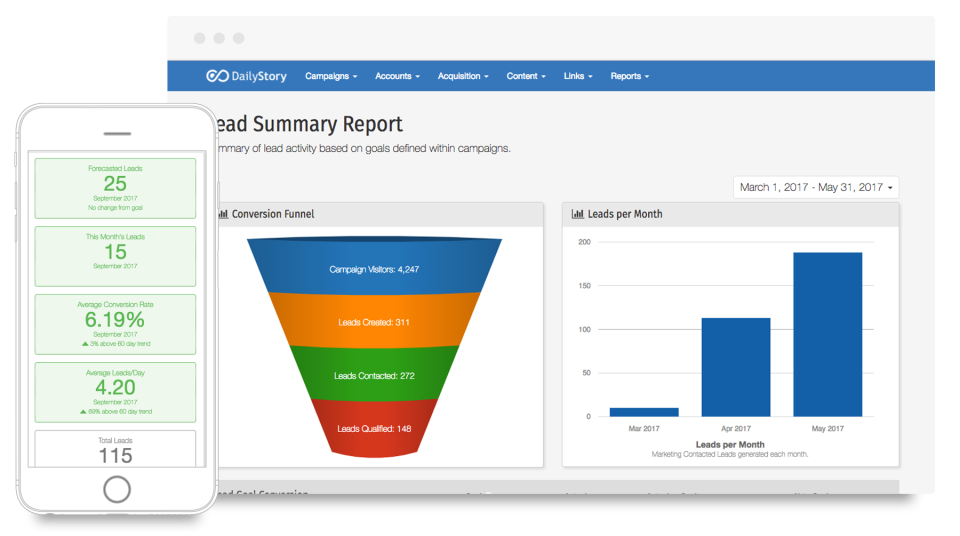Select the orange Leads Created funnel layer
The image size is (960, 536).
(x=375, y=322)
